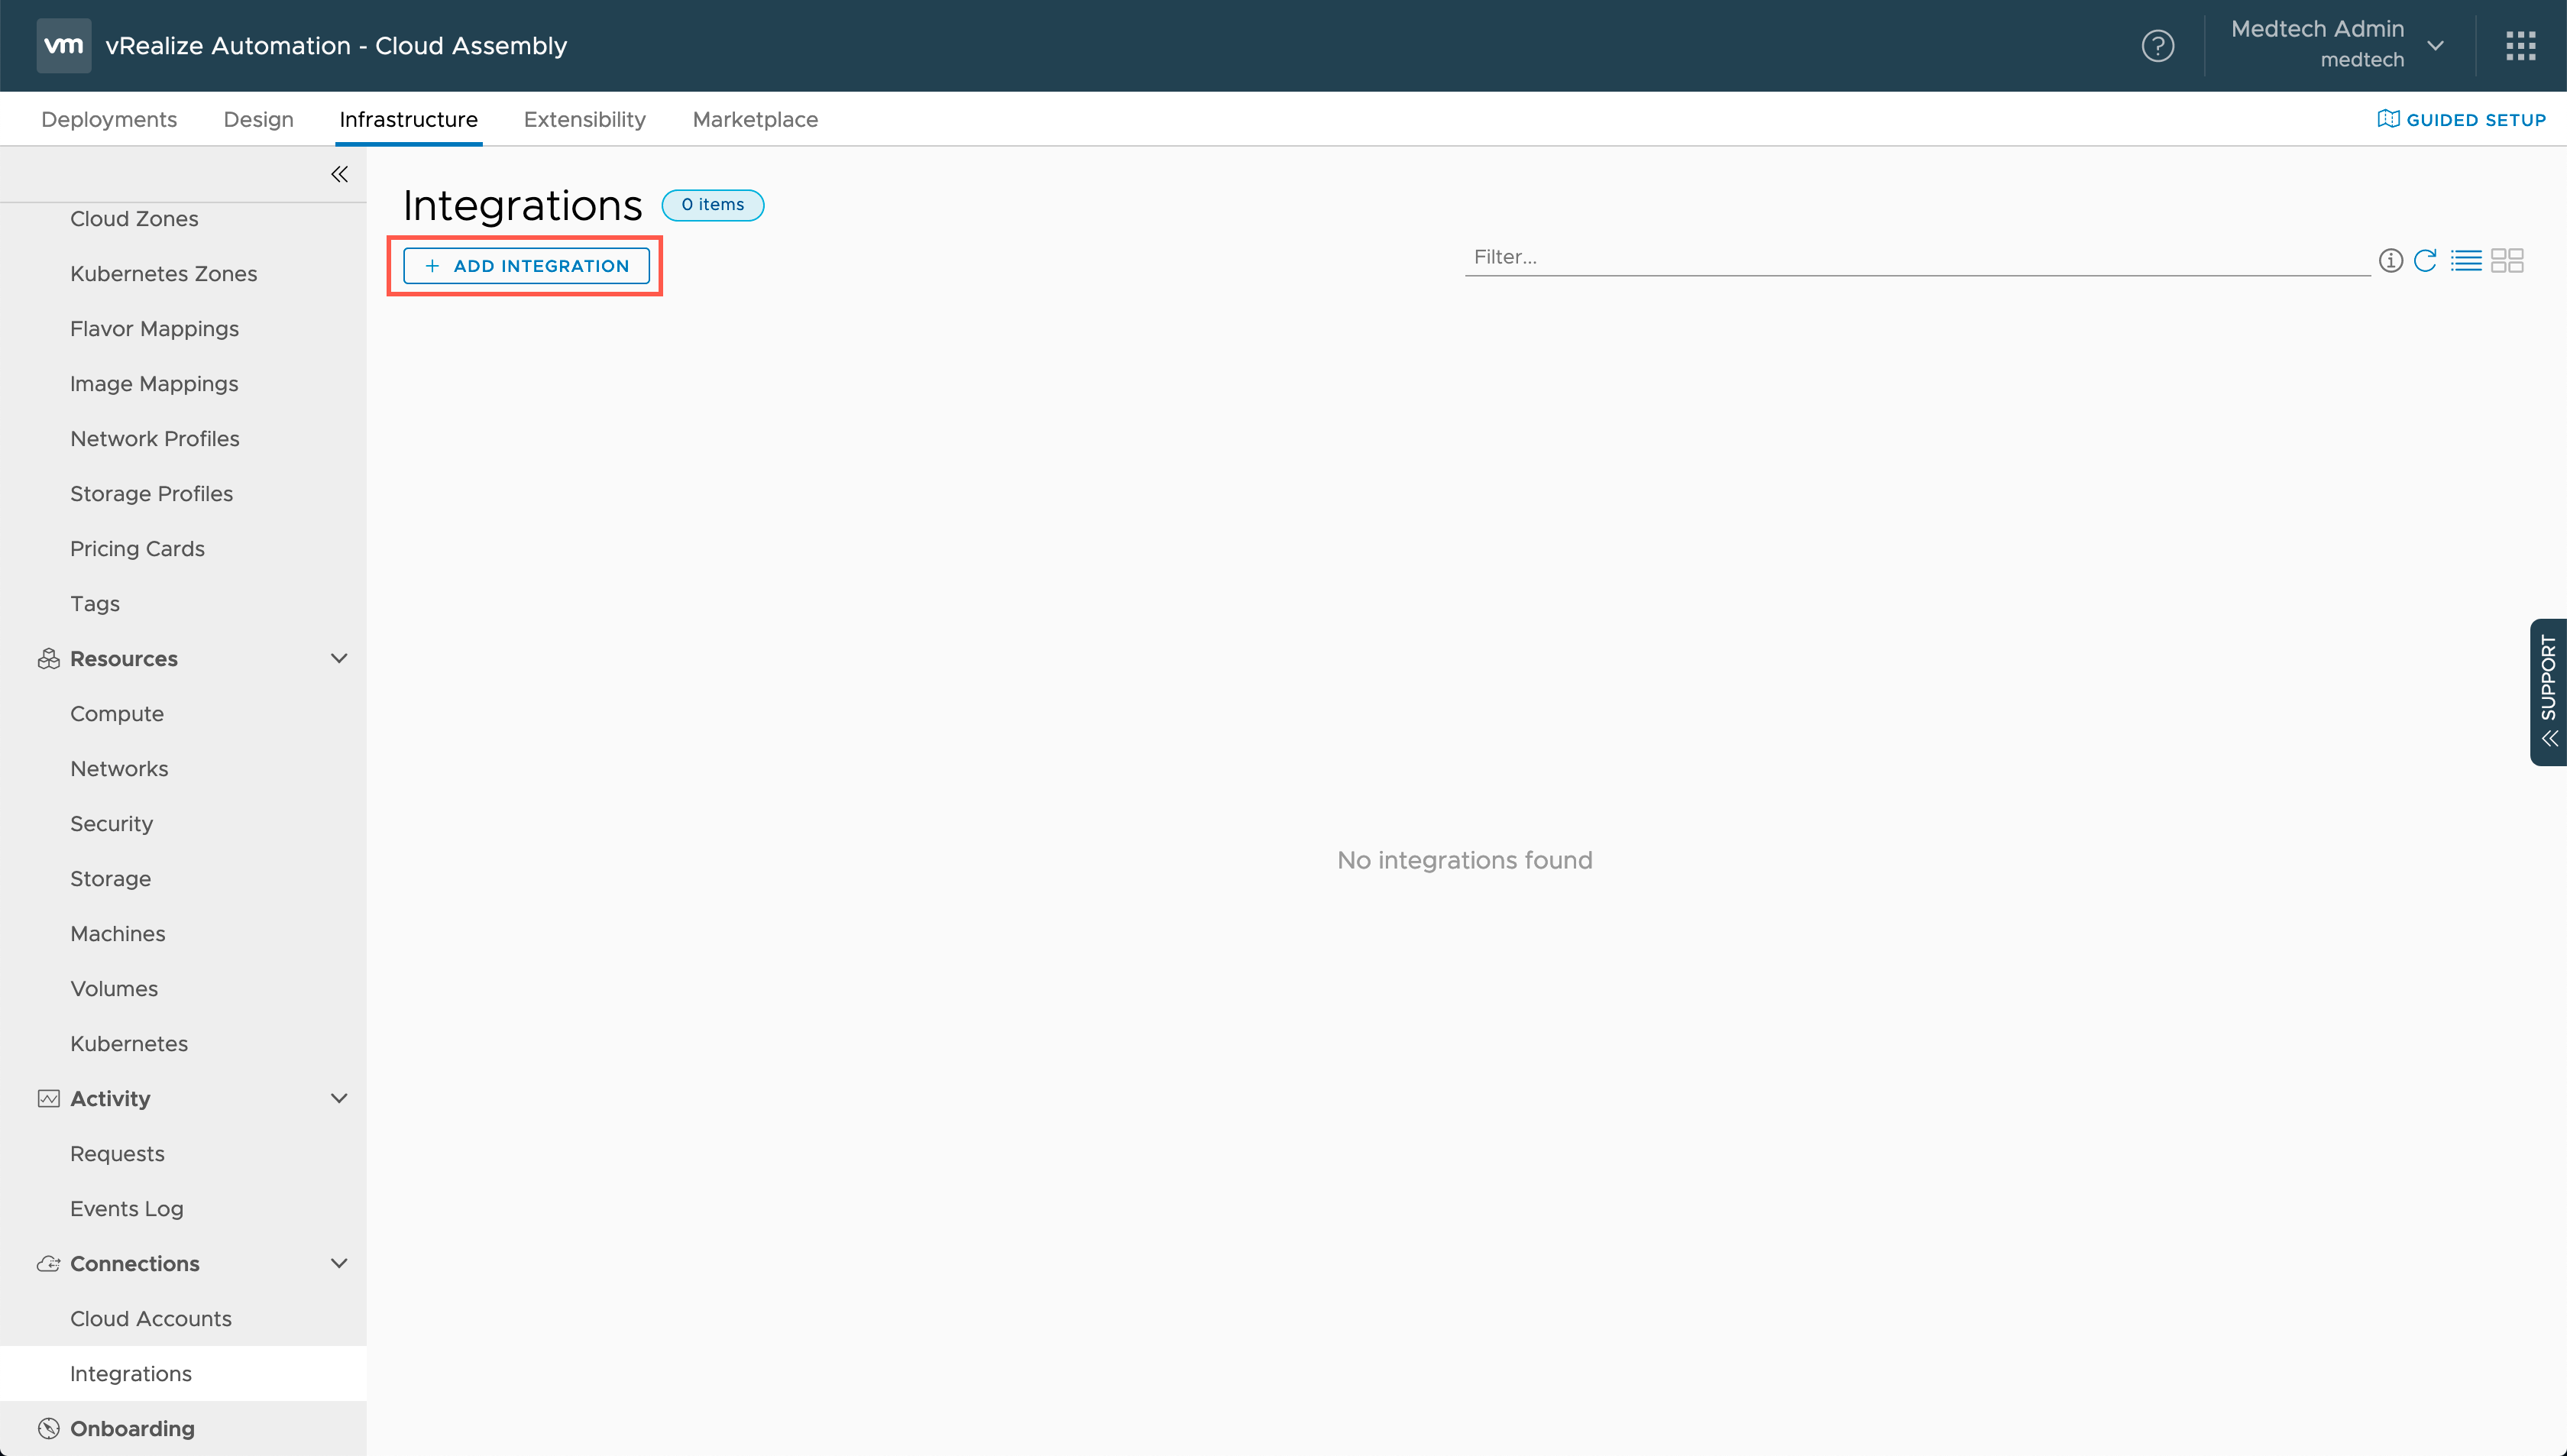Collapse the Connections section

pyautogui.click(x=339, y=1263)
